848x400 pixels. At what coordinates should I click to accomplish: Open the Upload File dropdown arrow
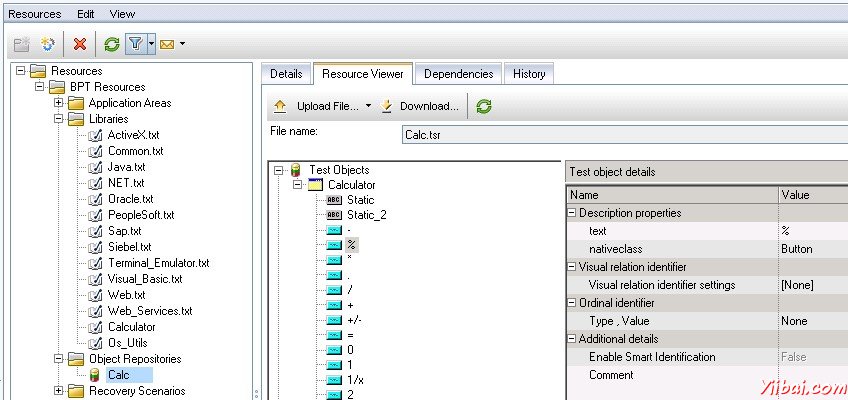(368, 106)
